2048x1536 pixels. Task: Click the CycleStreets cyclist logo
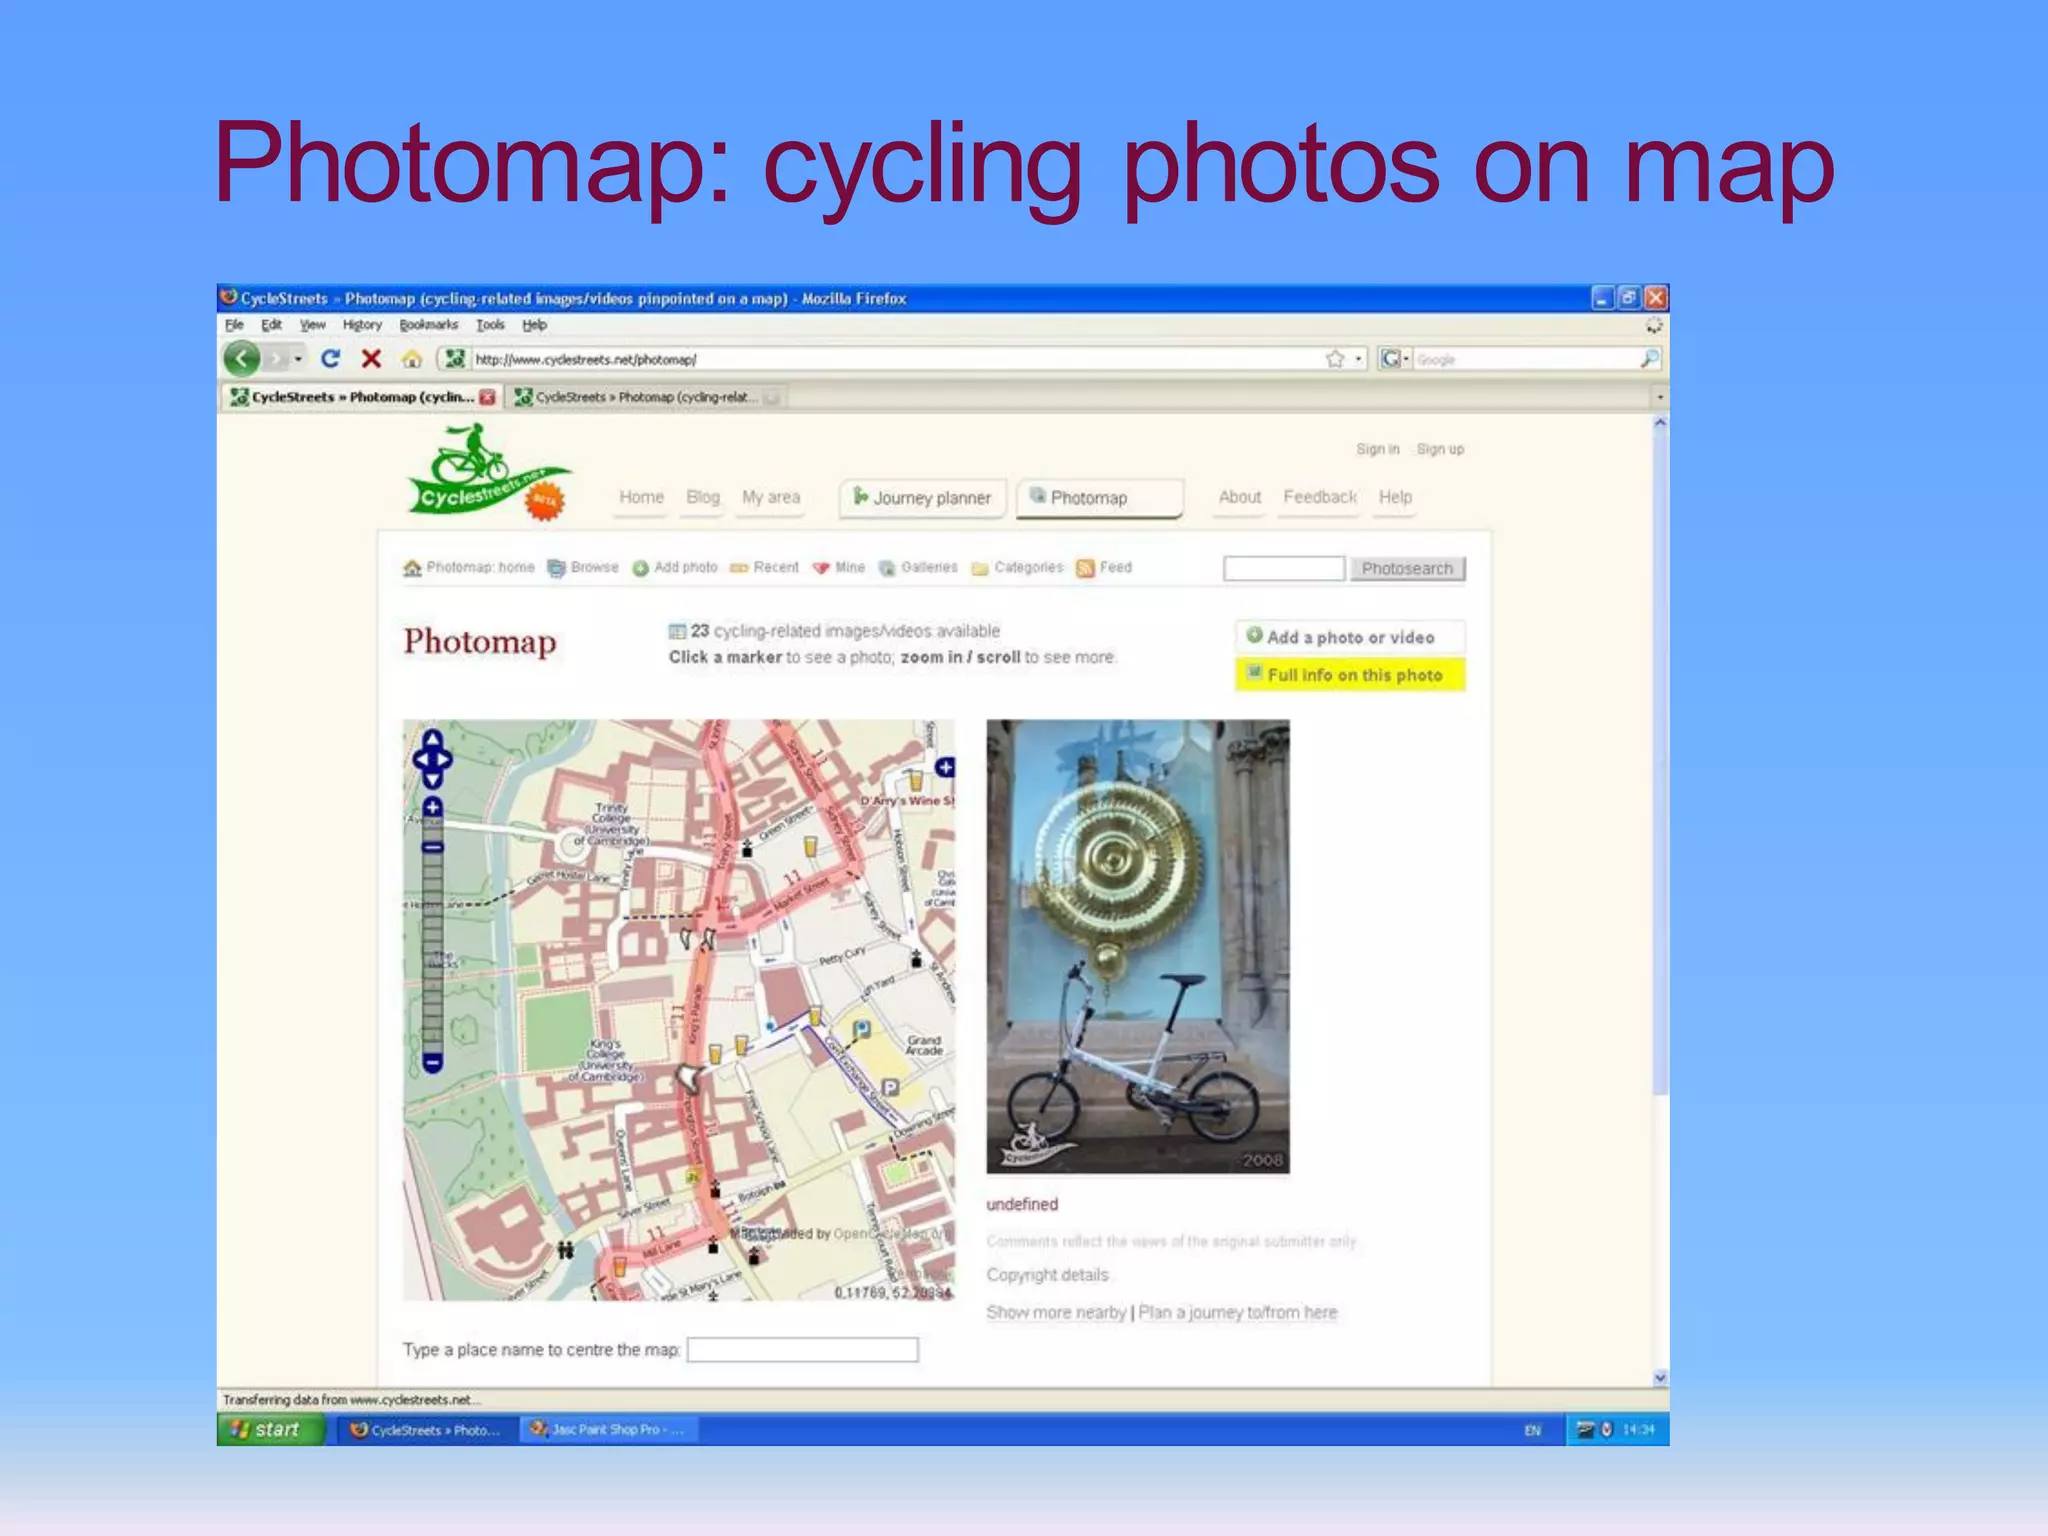[x=490, y=472]
